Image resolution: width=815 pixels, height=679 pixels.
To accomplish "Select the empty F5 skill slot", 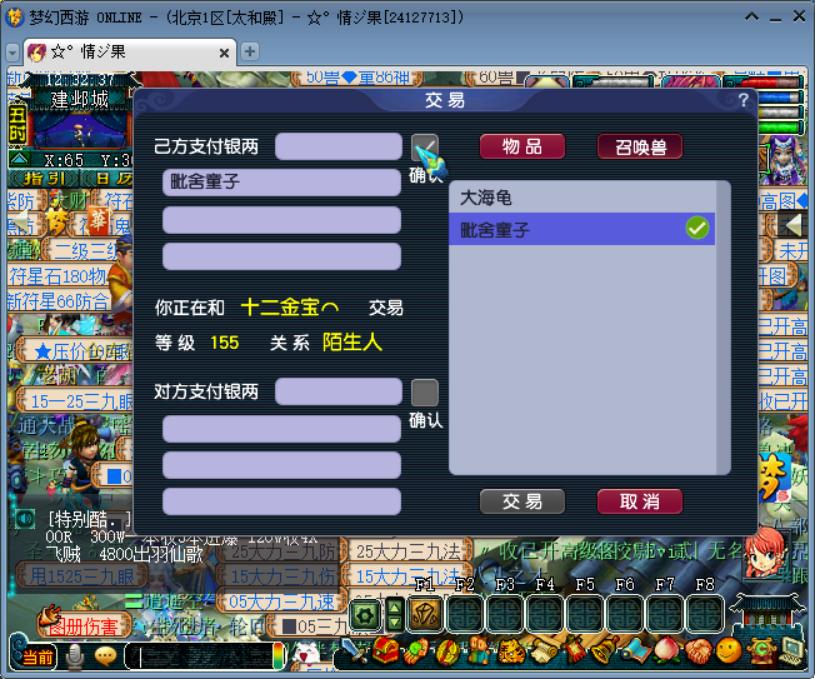I will click(585, 613).
